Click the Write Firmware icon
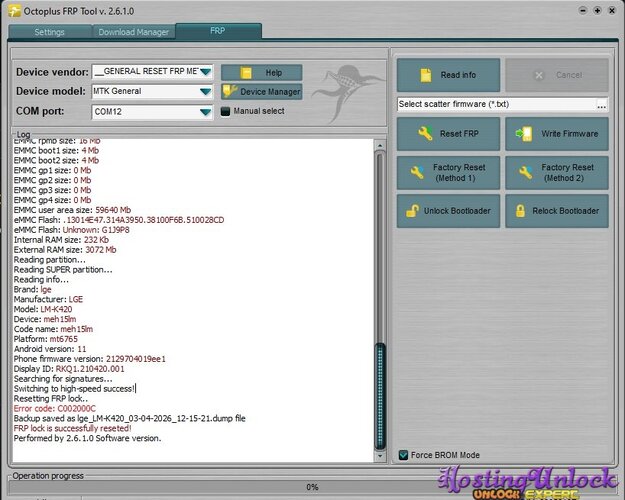This screenshot has width=625, height=500. [x=522, y=134]
